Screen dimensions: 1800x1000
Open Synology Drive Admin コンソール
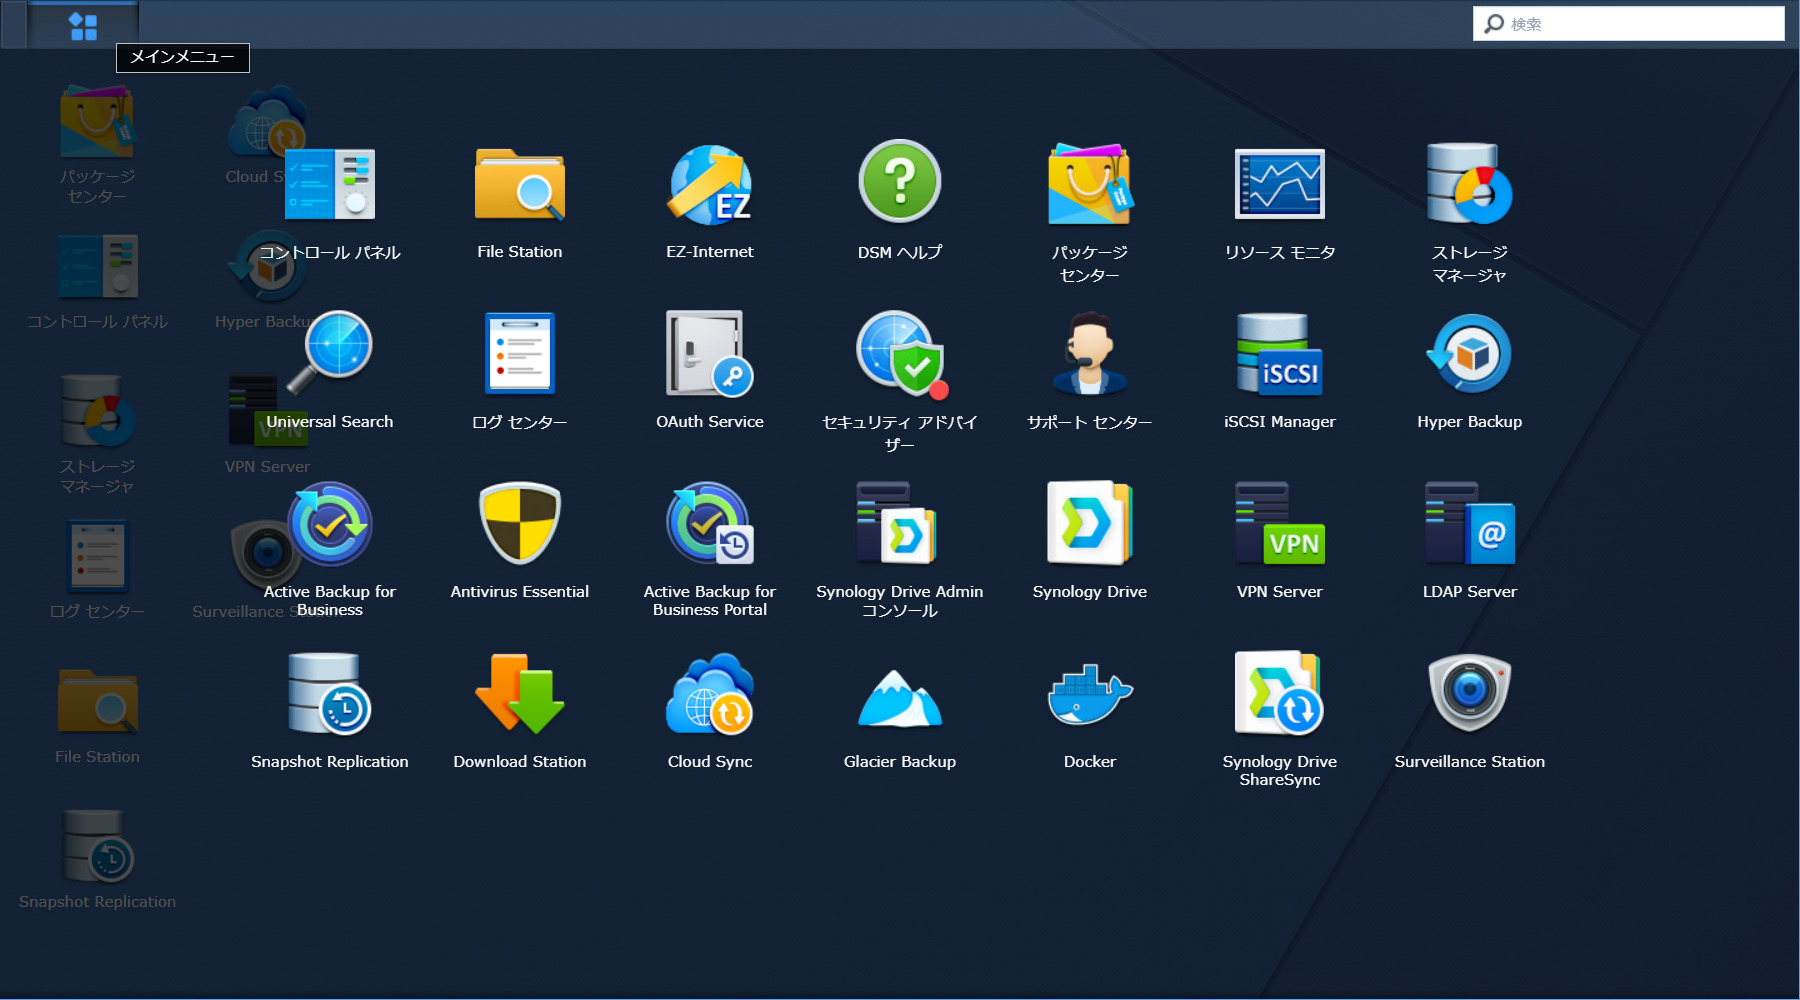900,550
